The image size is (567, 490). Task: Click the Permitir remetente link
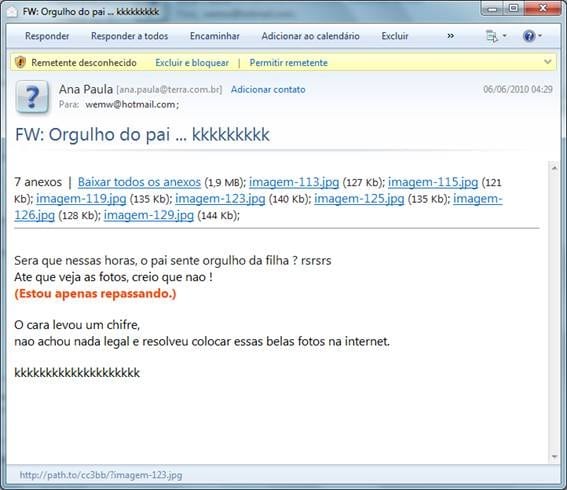pyautogui.click(x=289, y=63)
